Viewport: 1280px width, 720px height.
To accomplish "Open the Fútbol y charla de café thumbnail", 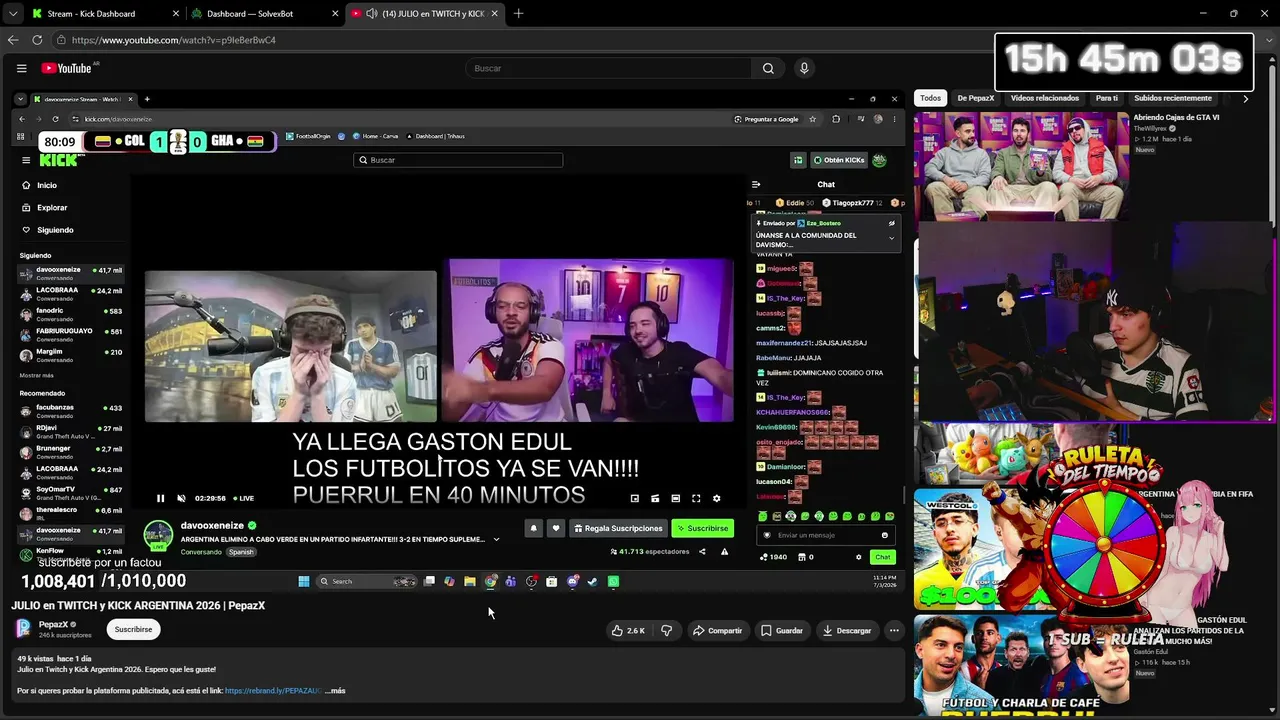I will (x=1021, y=664).
